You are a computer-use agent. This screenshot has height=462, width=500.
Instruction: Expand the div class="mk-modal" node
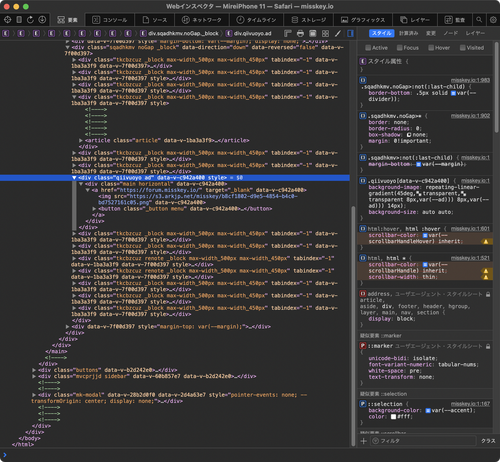pyautogui.click(x=34, y=395)
